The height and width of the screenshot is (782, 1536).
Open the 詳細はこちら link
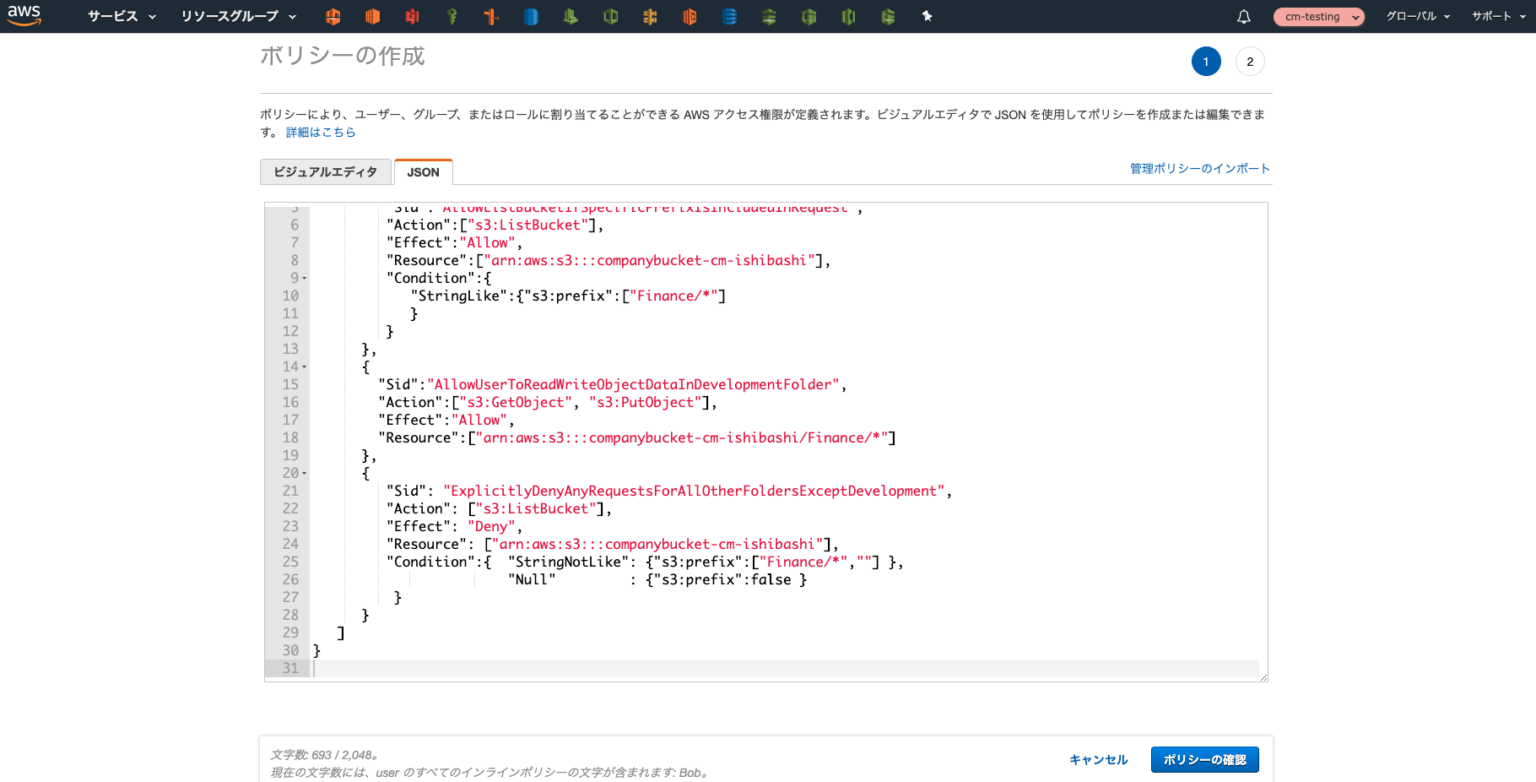click(x=321, y=131)
